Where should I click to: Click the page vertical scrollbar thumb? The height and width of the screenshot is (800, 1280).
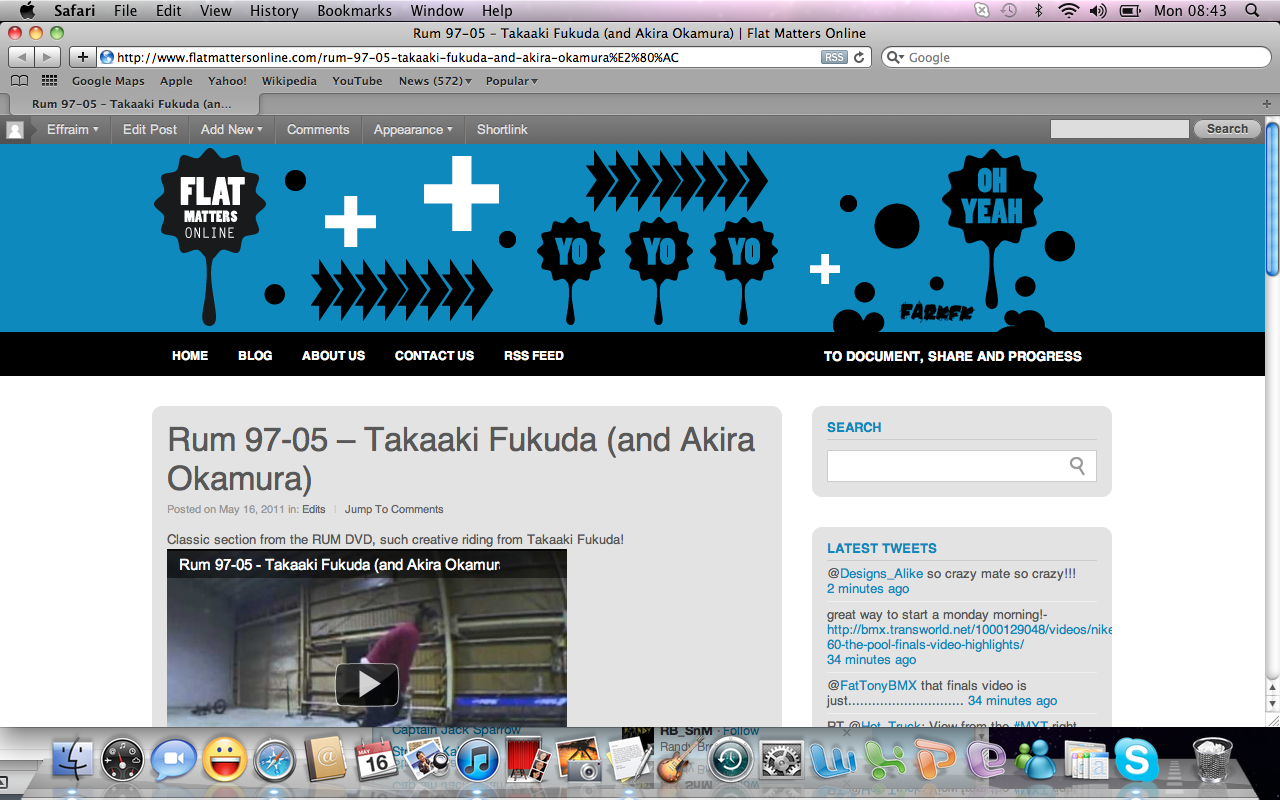point(1271,200)
